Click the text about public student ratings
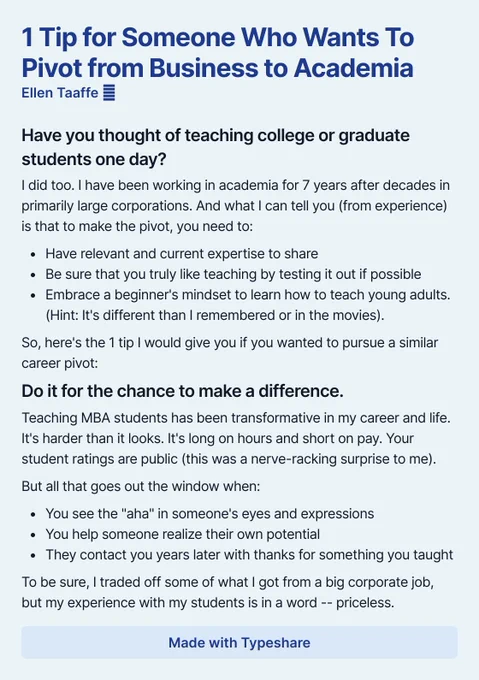Viewport: 479px width, 680px height. [x=229, y=458]
